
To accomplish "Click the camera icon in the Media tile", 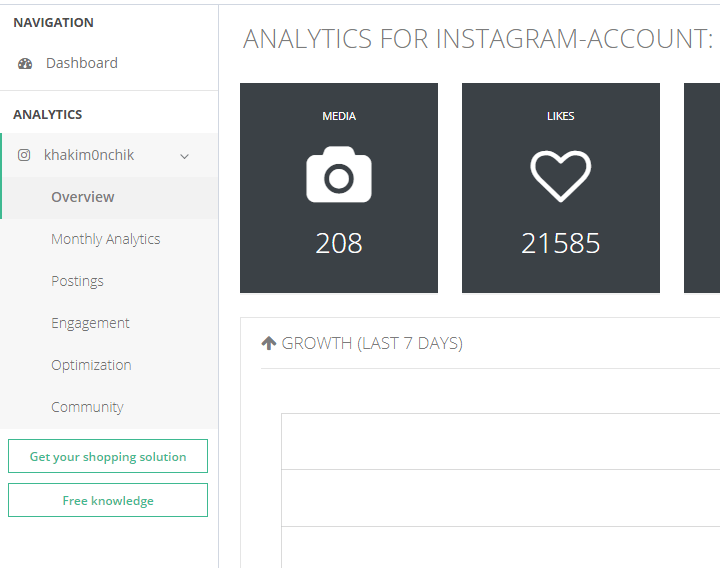I will 339,175.
